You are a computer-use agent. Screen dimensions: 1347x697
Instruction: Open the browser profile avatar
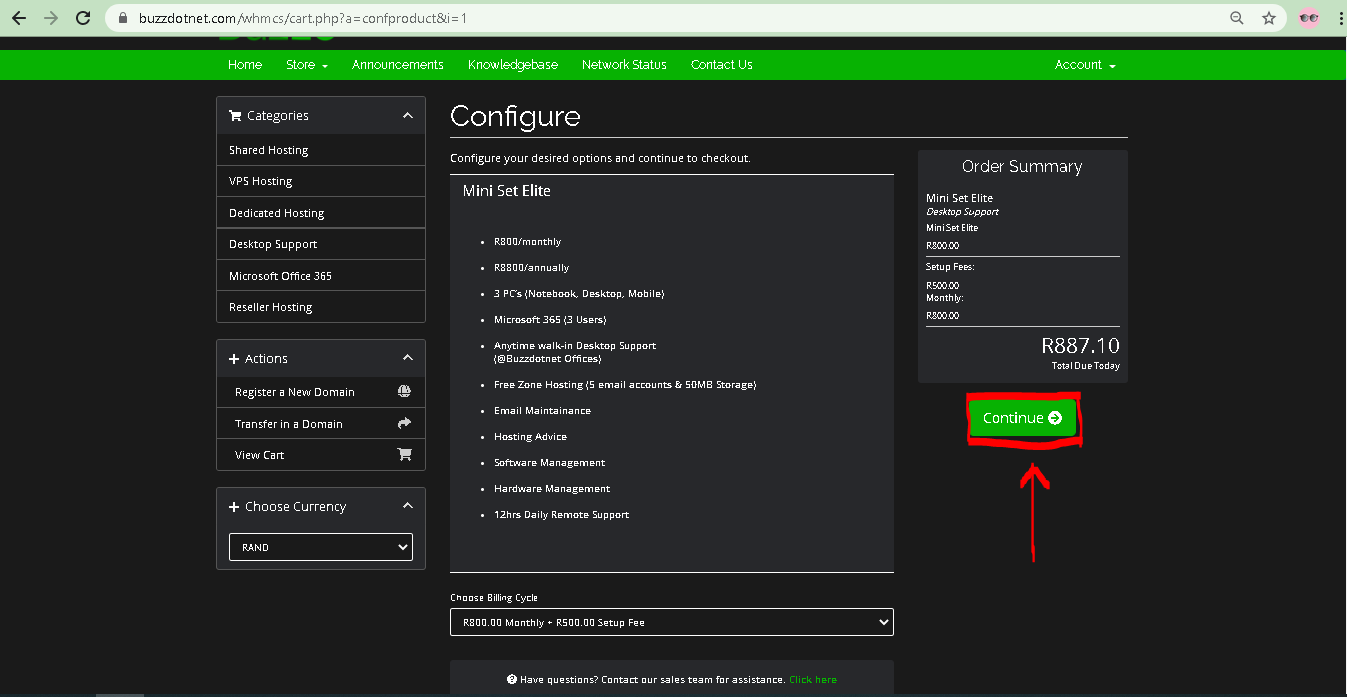(1308, 18)
